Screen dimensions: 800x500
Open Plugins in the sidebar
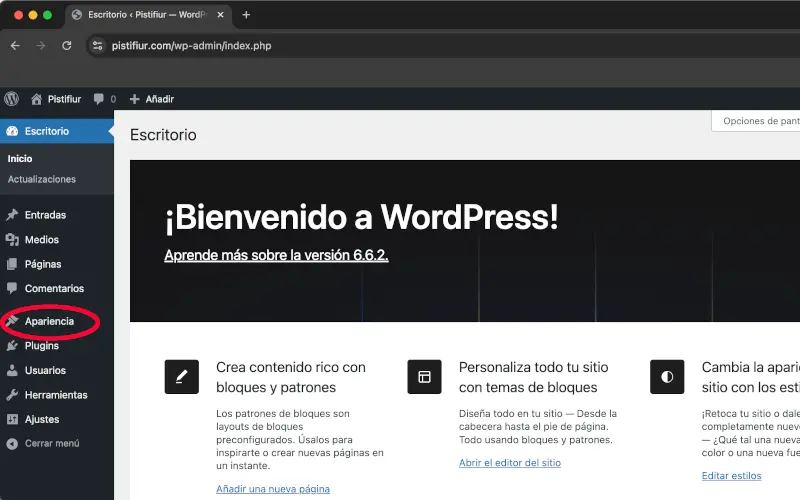click(x=42, y=345)
